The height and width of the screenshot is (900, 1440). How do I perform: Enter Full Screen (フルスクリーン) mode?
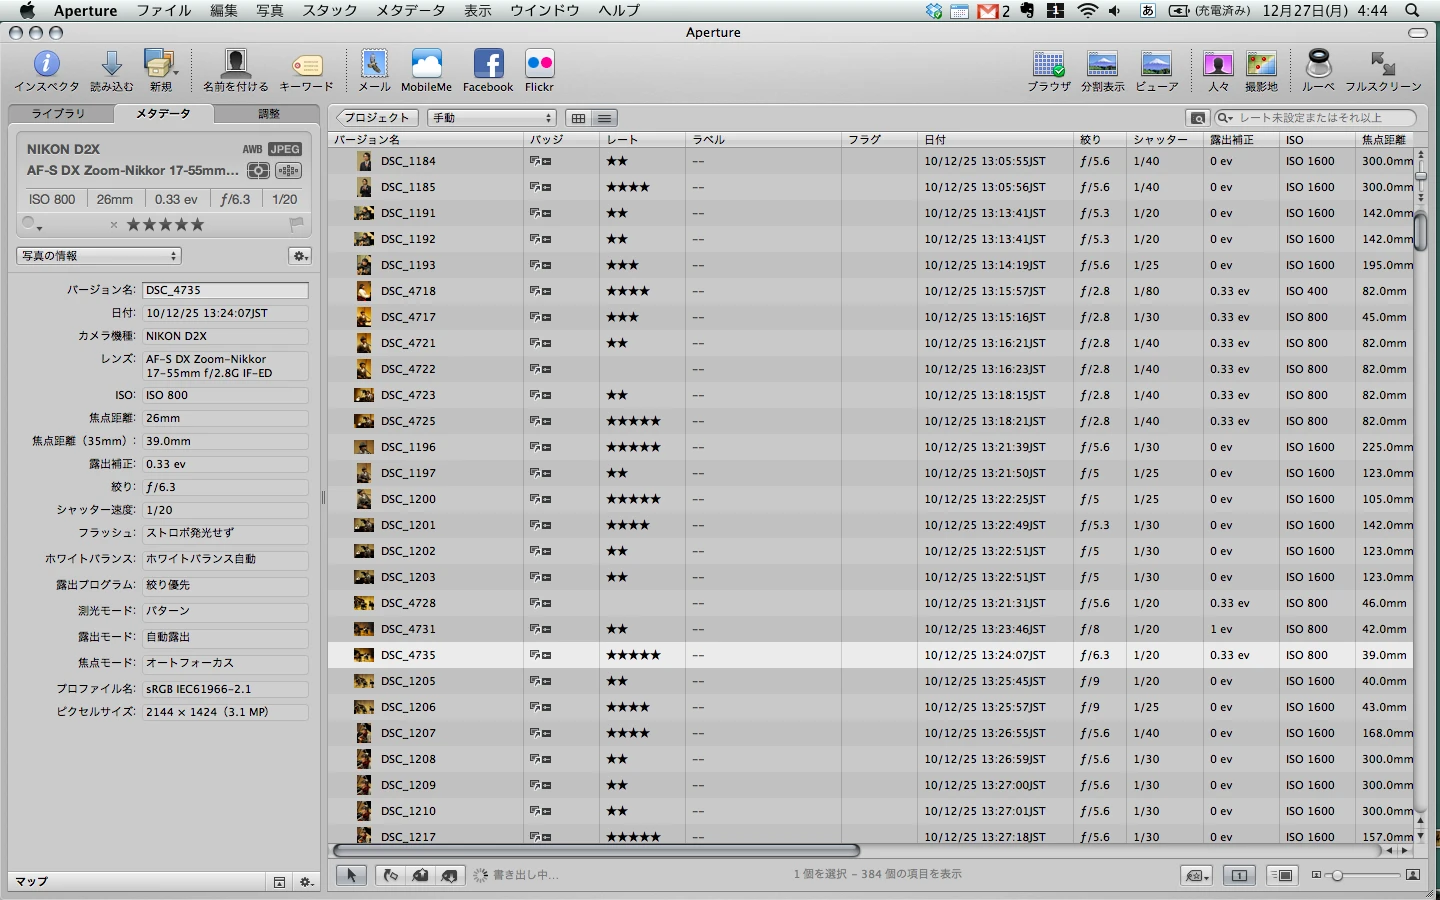(1383, 65)
